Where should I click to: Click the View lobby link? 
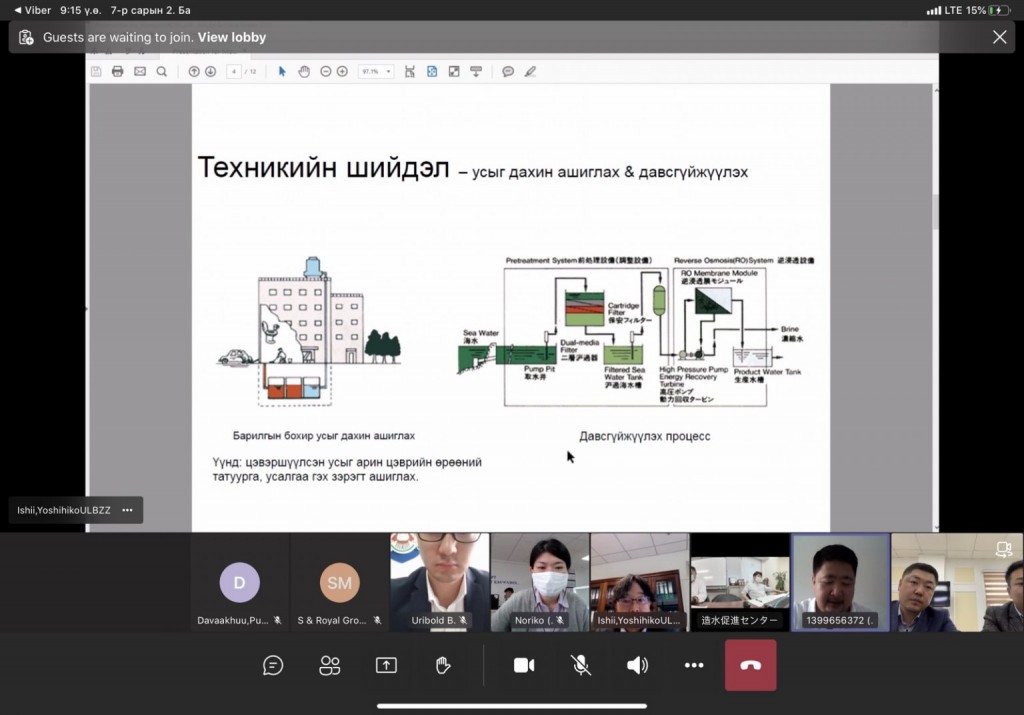[232, 38]
